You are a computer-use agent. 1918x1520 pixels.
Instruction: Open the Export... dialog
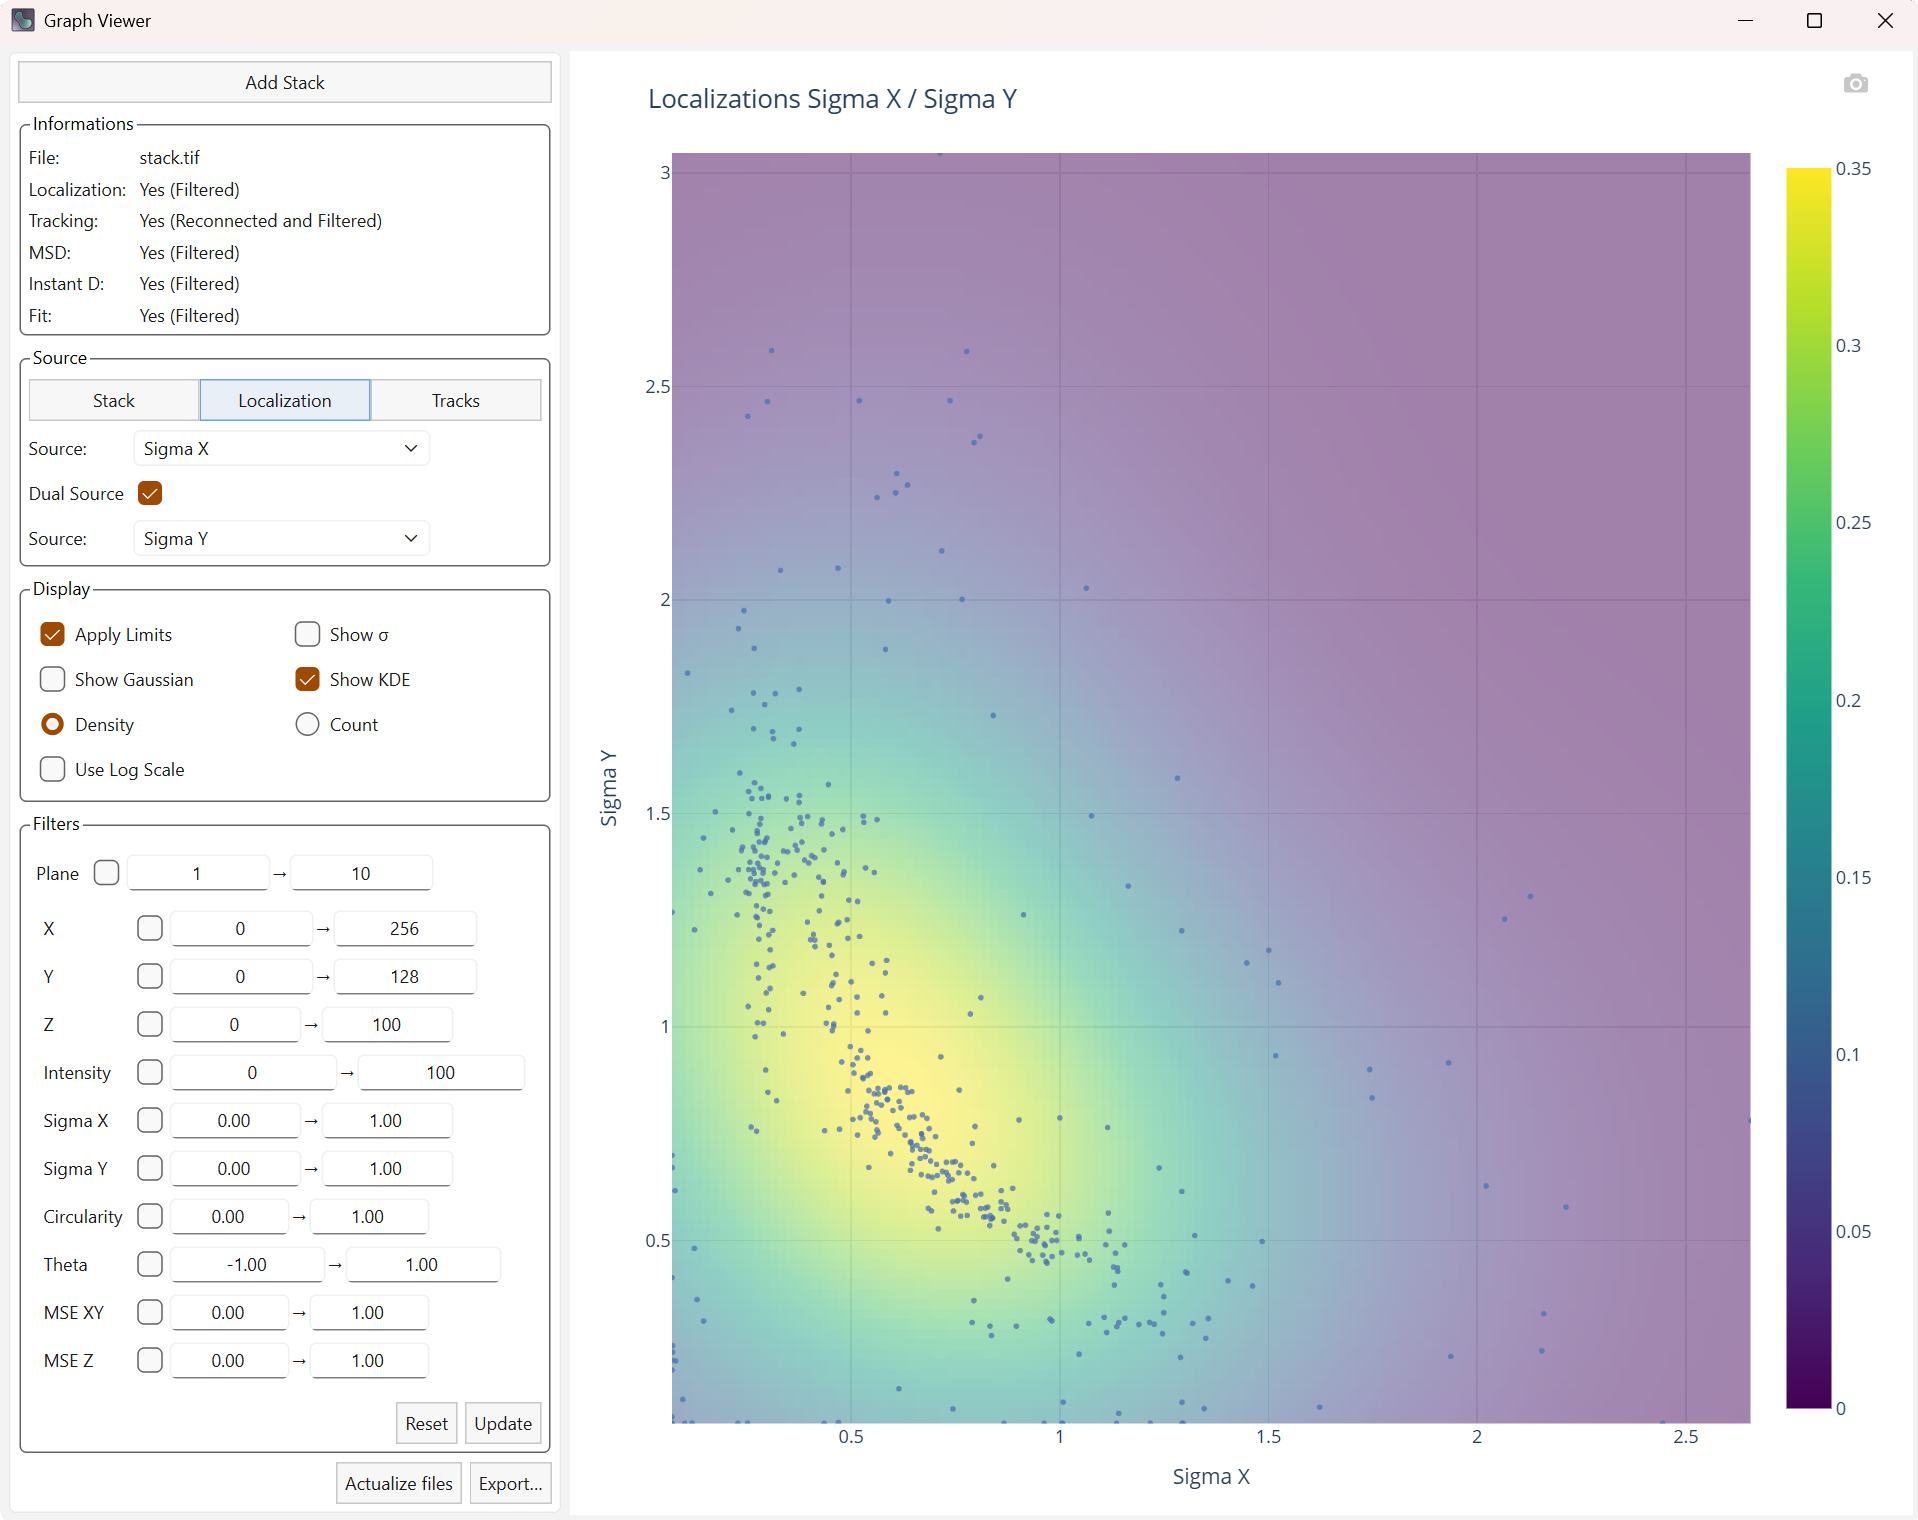pos(510,1484)
